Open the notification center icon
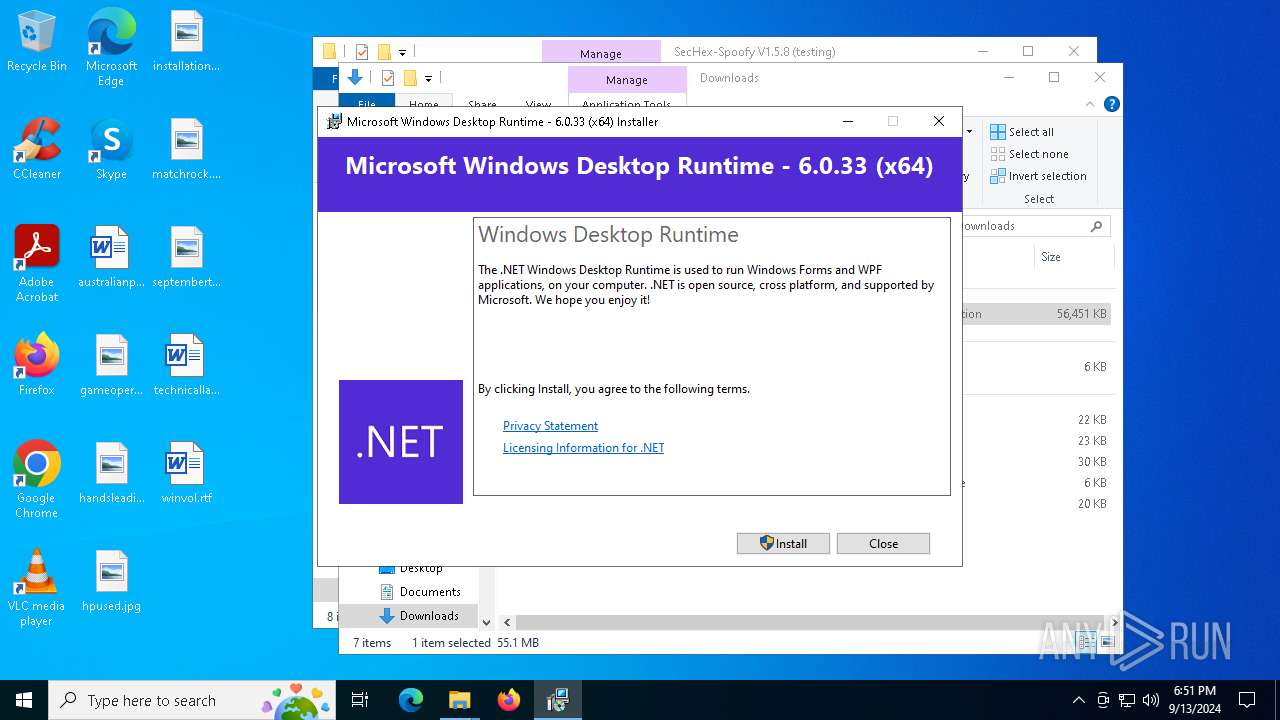This screenshot has width=1280, height=720. pyautogui.click(x=1247, y=700)
